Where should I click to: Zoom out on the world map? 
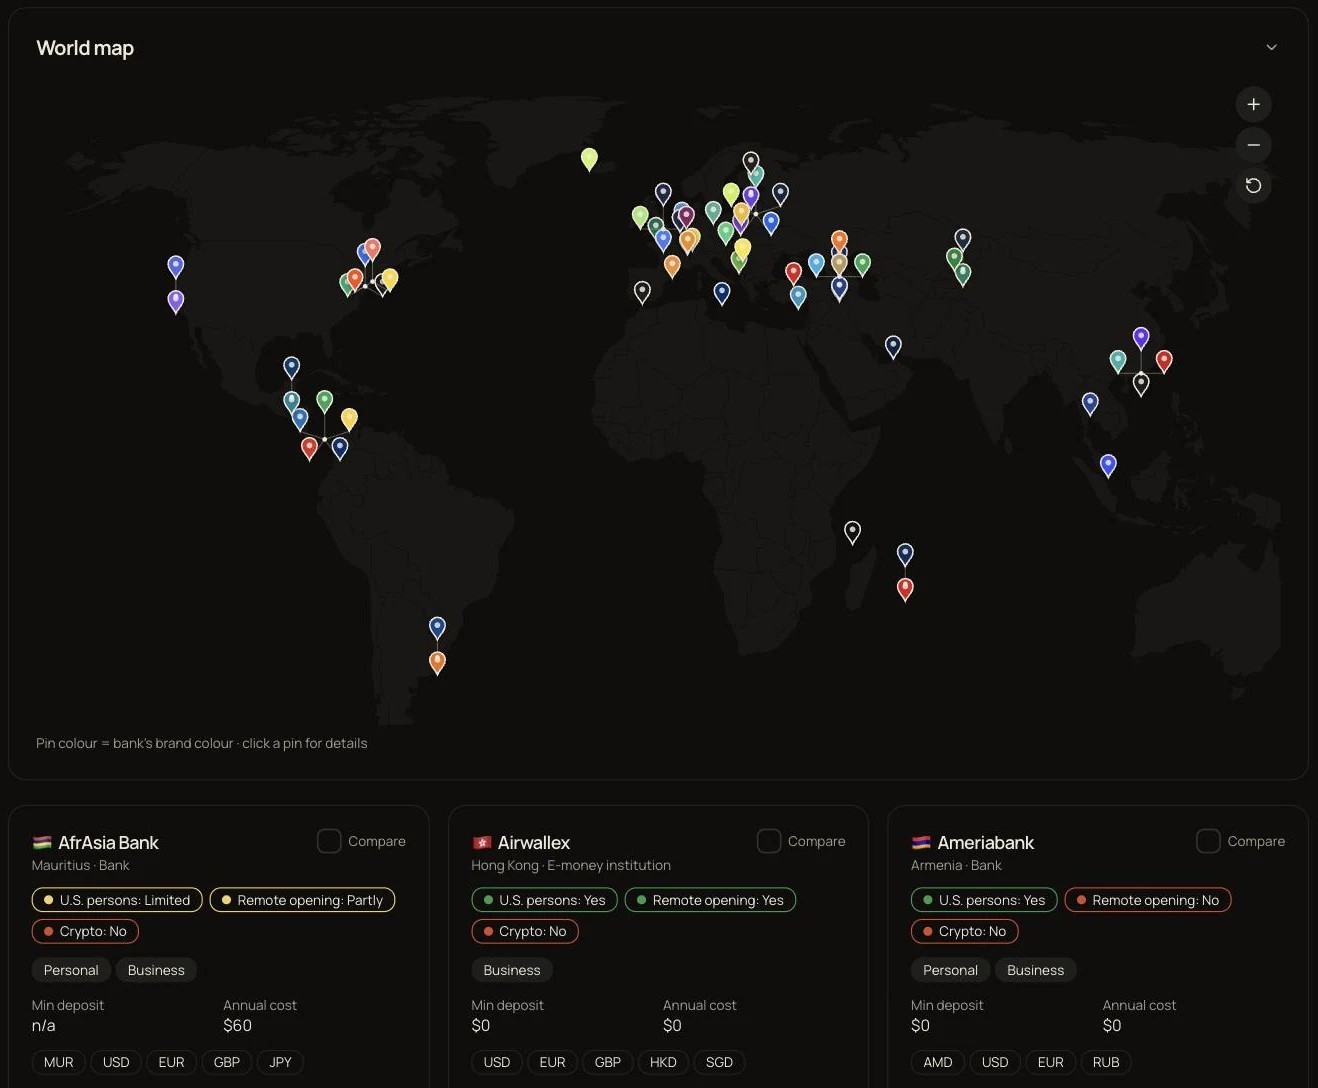(1253, 145)
